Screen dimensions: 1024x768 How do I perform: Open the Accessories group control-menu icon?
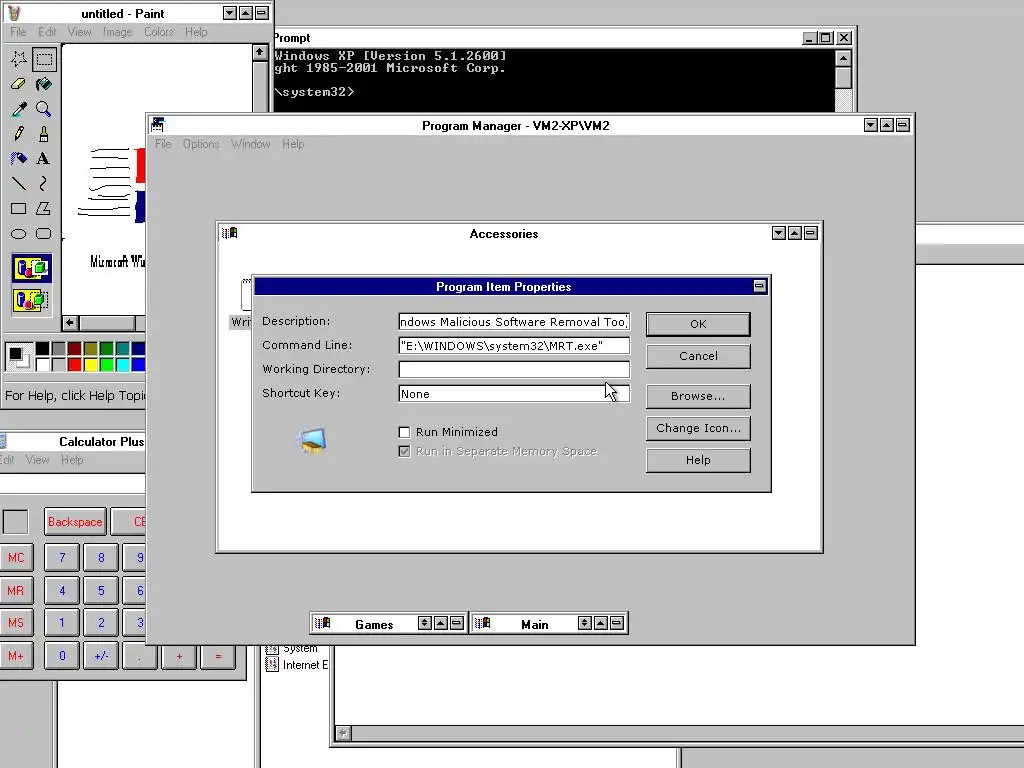pyautogui.click(x=229, y=233)
